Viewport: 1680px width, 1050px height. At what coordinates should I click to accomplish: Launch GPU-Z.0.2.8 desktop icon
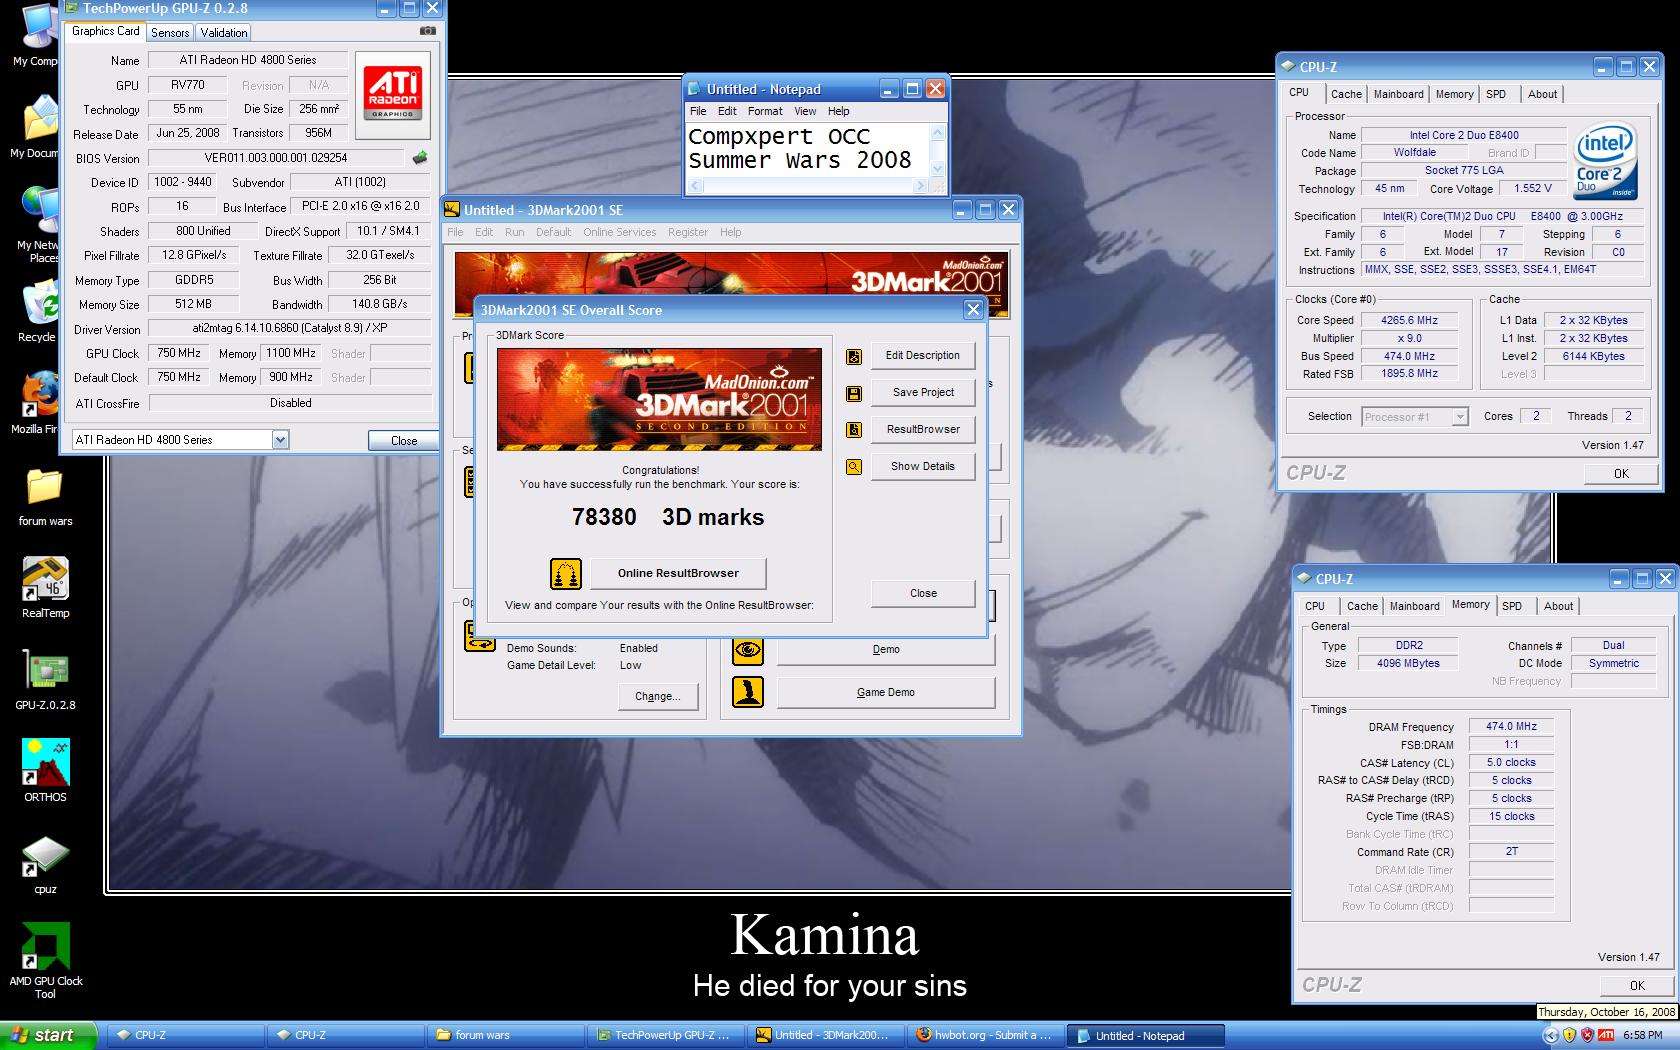45,680
